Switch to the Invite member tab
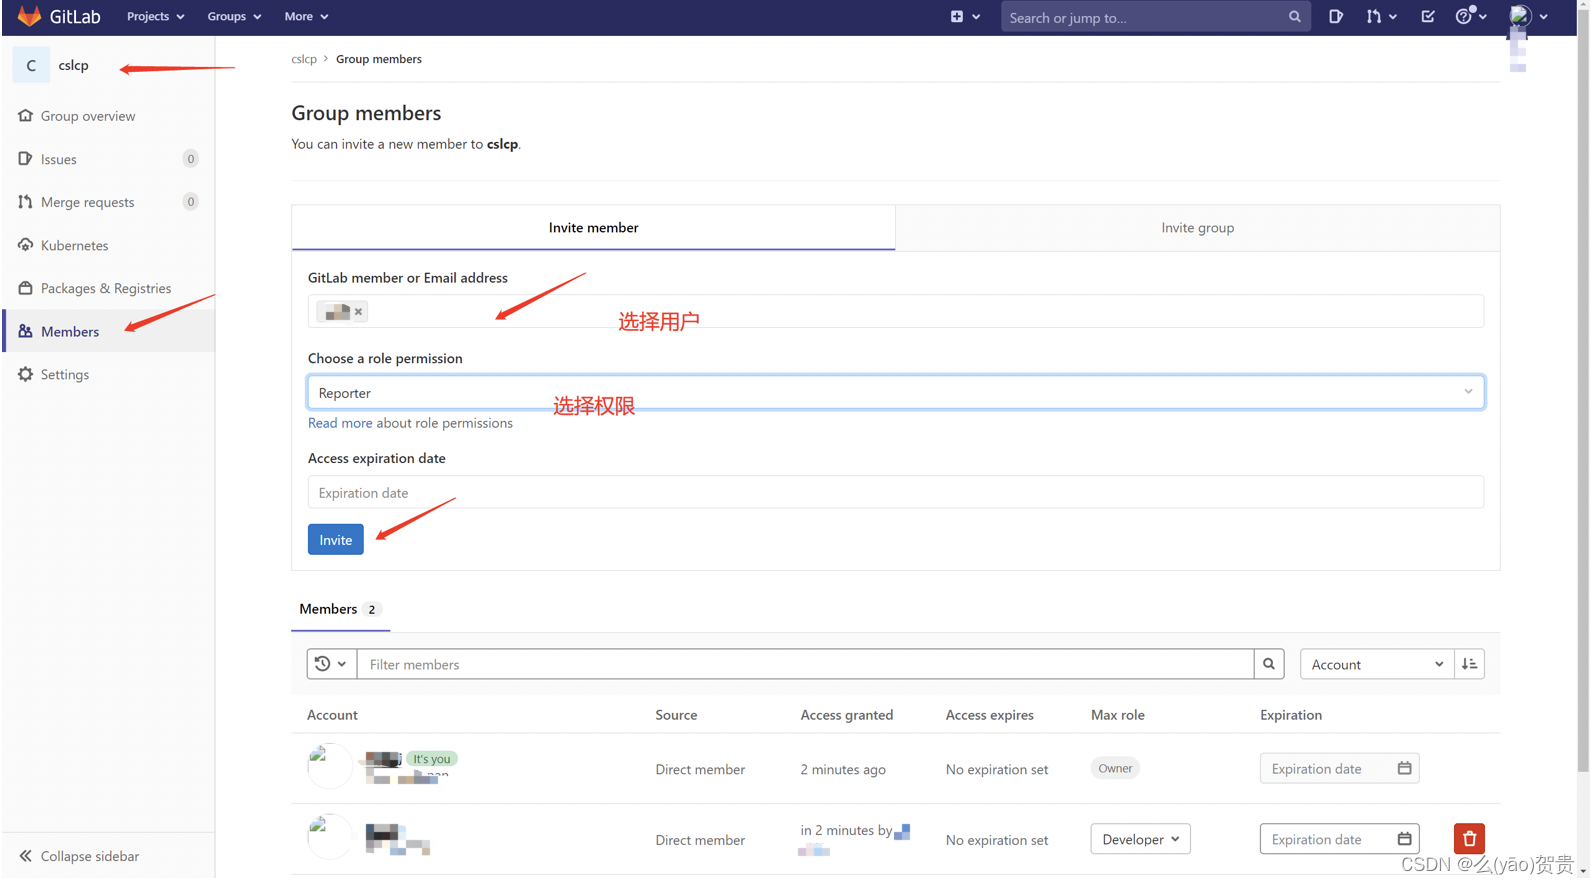The height and width of the screenshot is (884, 1590). pyautogui.click(x=593, y=228)
